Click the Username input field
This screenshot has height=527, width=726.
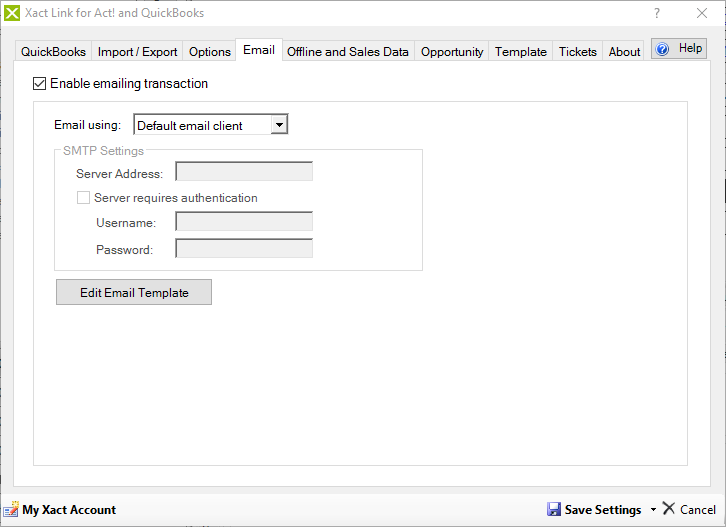point(244,221)
